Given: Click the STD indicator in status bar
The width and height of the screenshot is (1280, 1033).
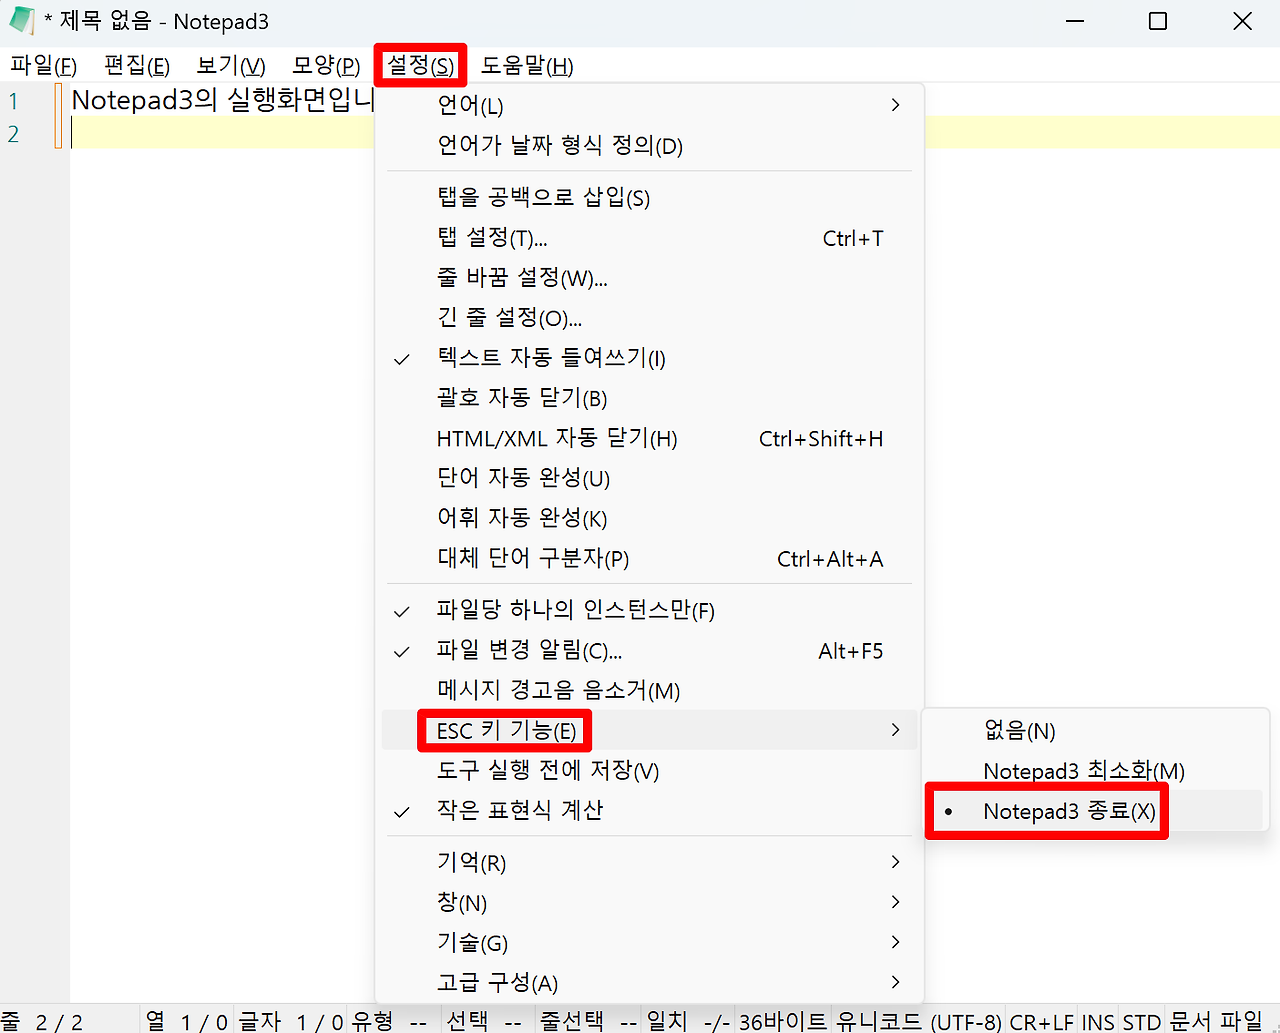Looking at the screenshot, I should (1142, 1021).
